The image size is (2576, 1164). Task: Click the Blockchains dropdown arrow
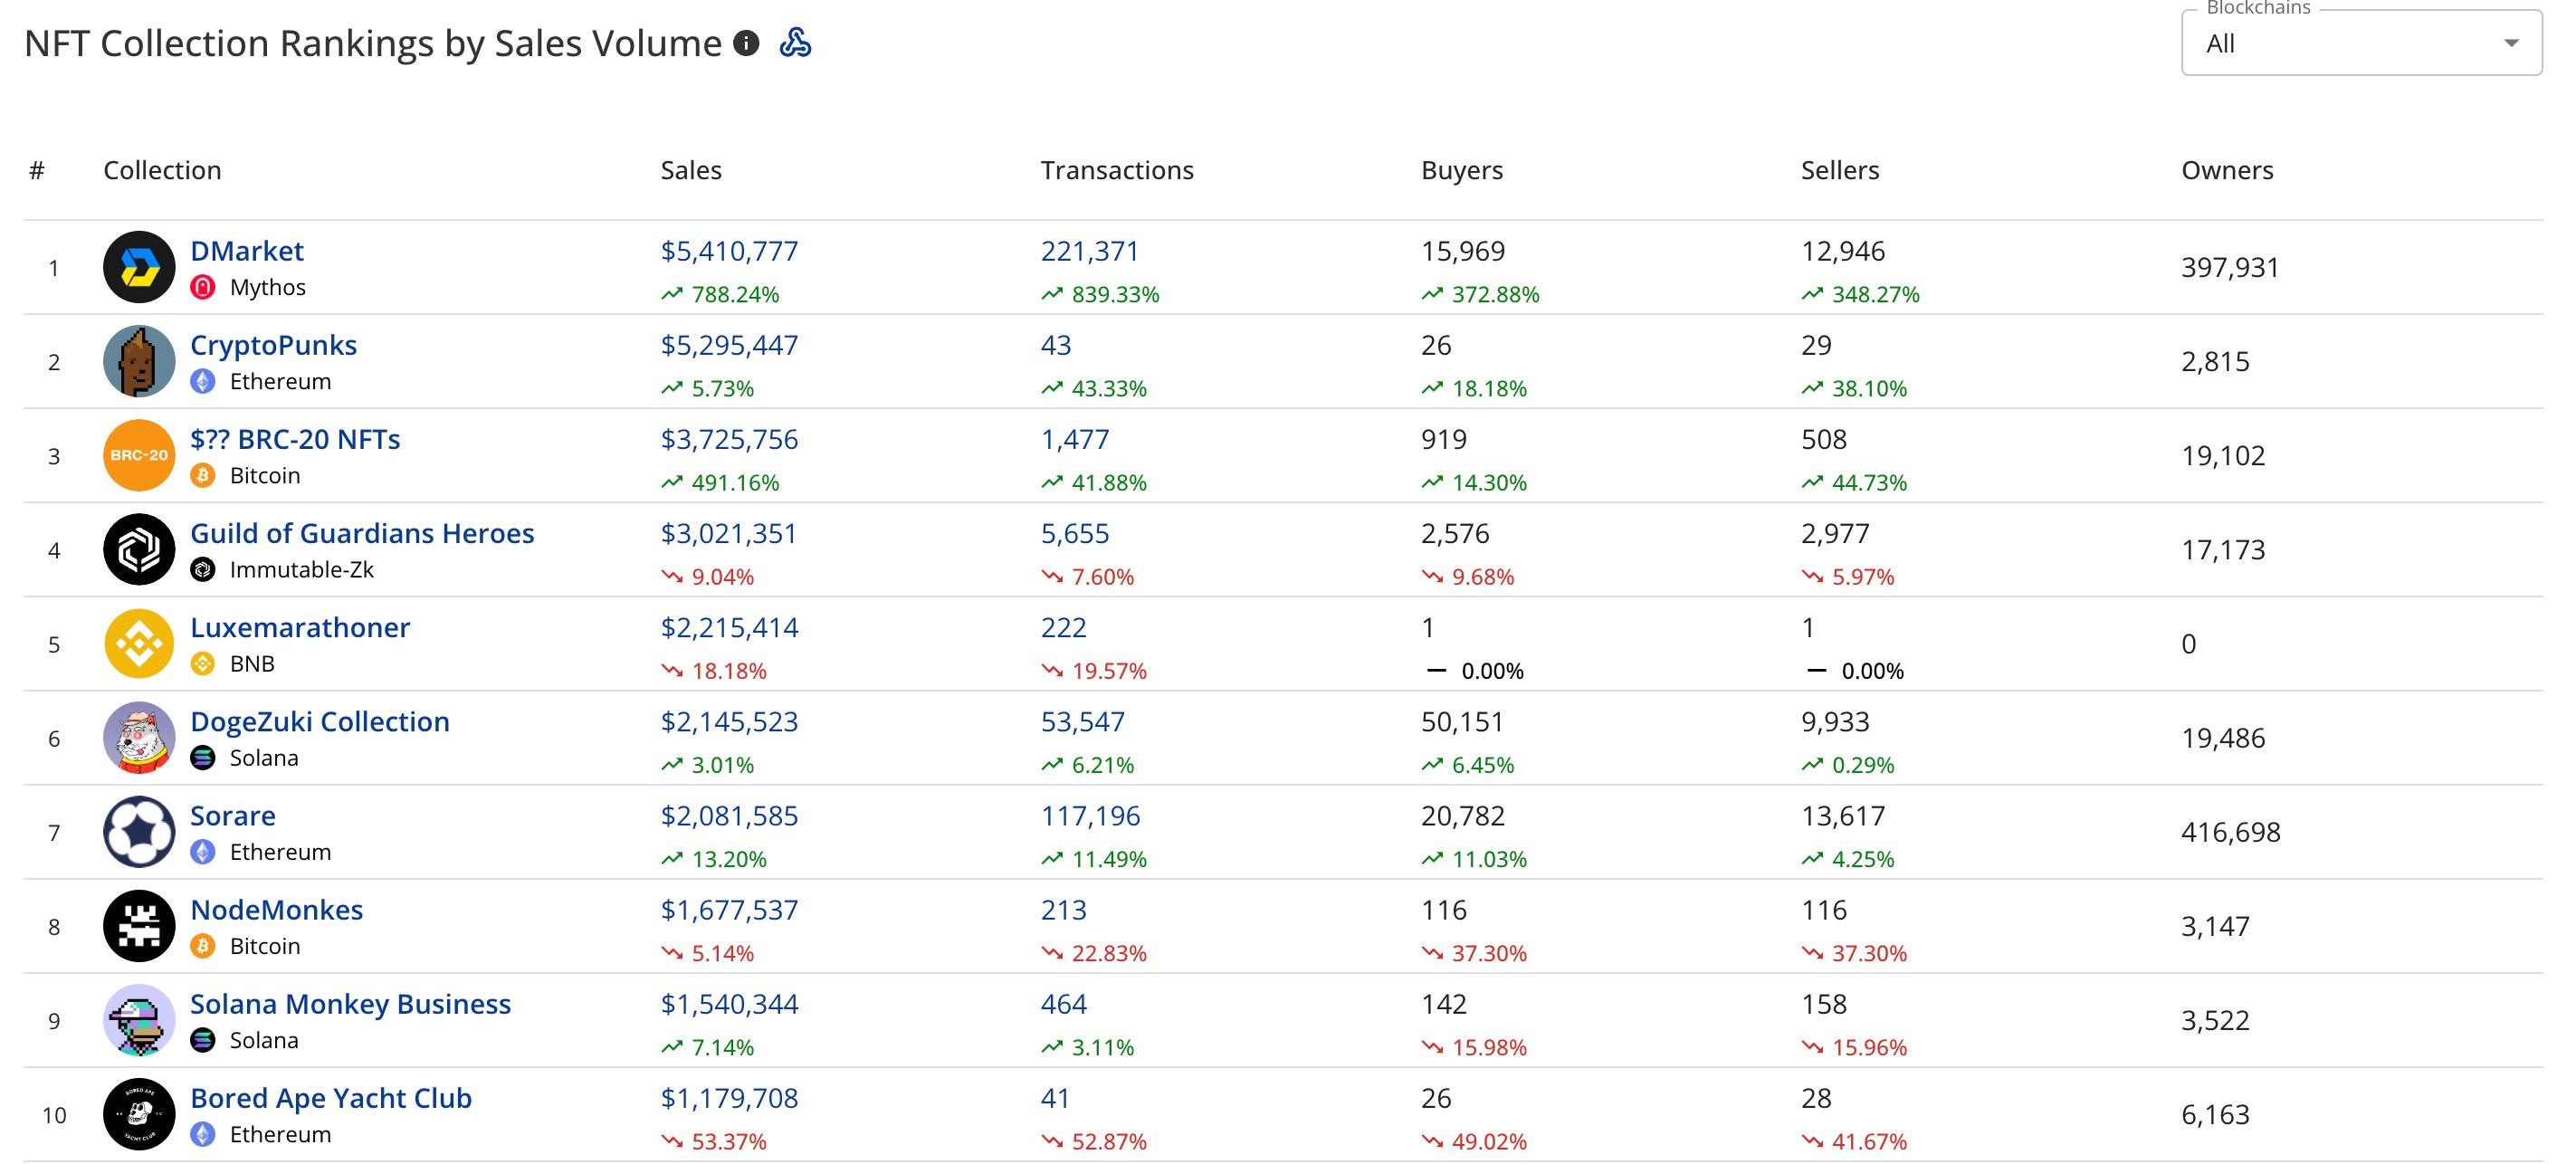click(2510, 43)
